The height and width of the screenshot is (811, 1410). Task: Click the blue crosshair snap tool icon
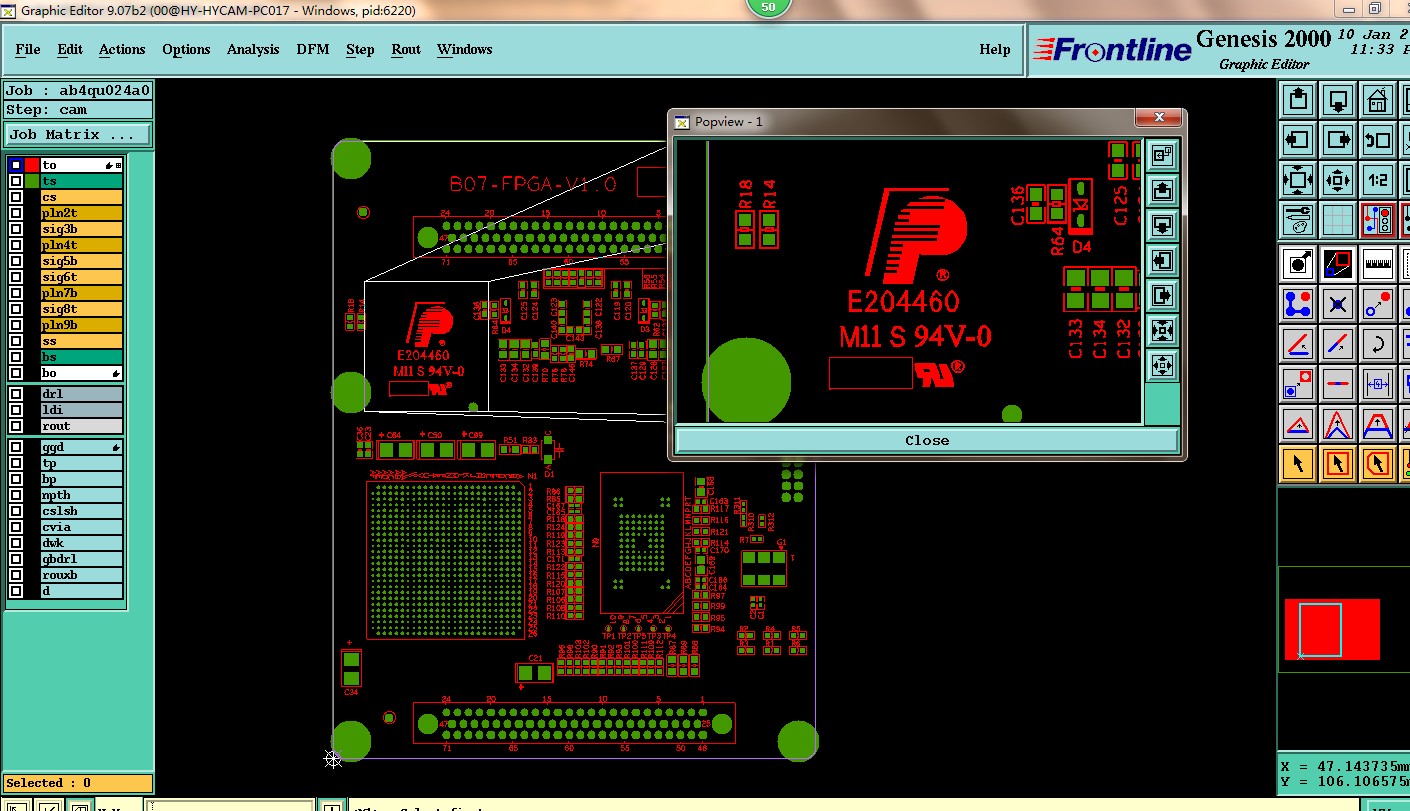(1337, 303)
